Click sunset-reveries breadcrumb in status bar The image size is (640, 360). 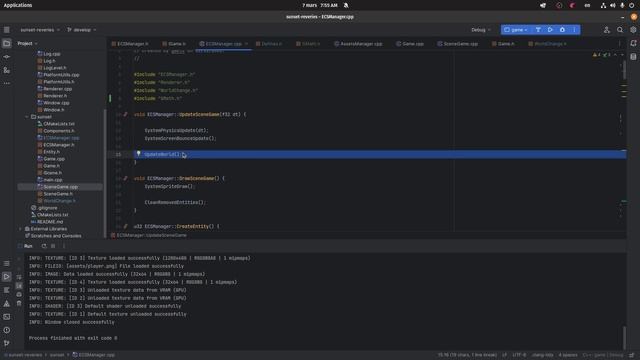coord(23,355)
